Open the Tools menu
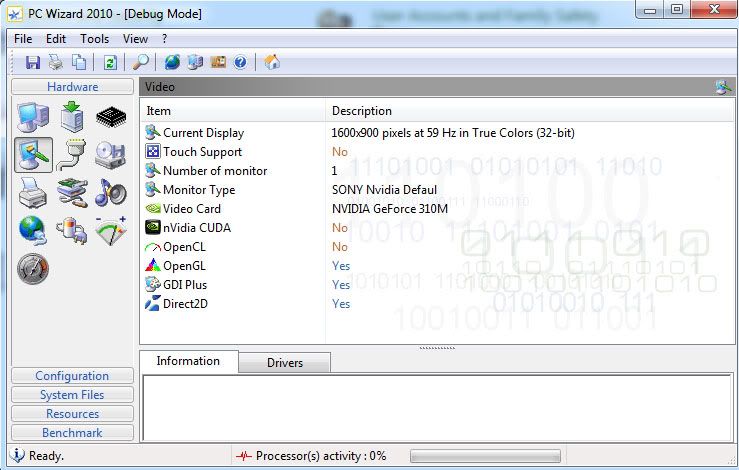Screen dimensions: 739x470 point(94,39)
